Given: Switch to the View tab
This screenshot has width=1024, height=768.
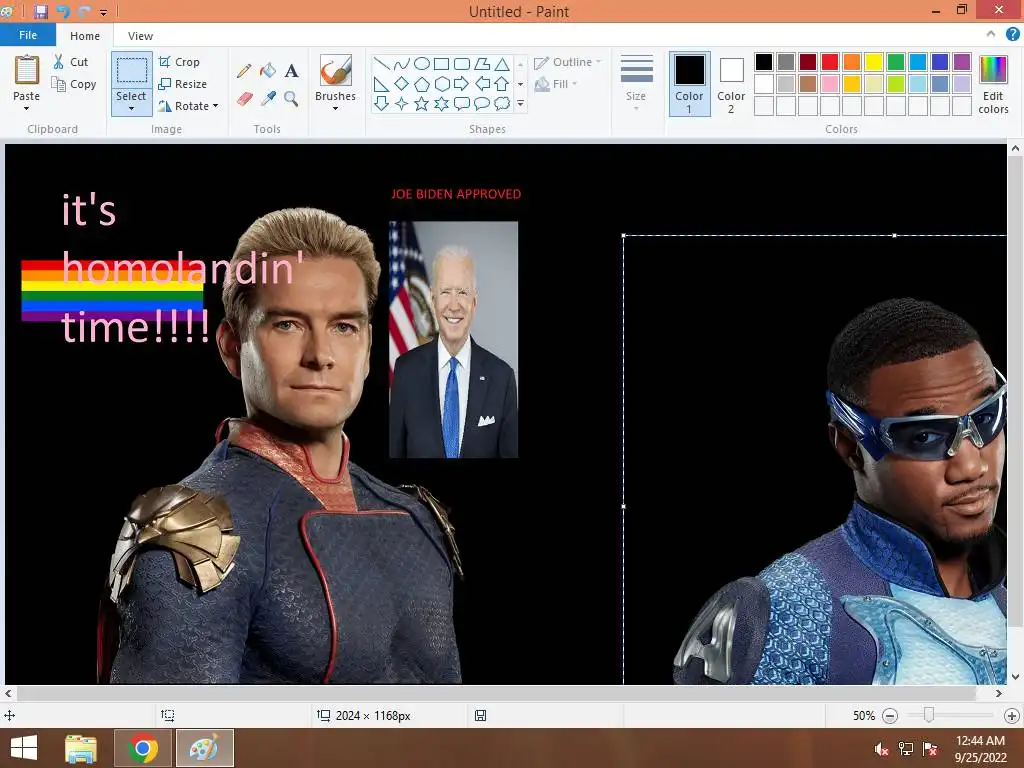Looking at the screenshot, I should [140, 36].
